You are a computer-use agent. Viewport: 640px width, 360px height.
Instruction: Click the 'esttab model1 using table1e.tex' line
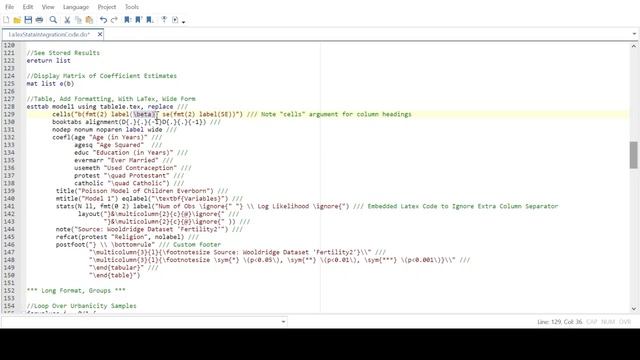click(107, 107)
